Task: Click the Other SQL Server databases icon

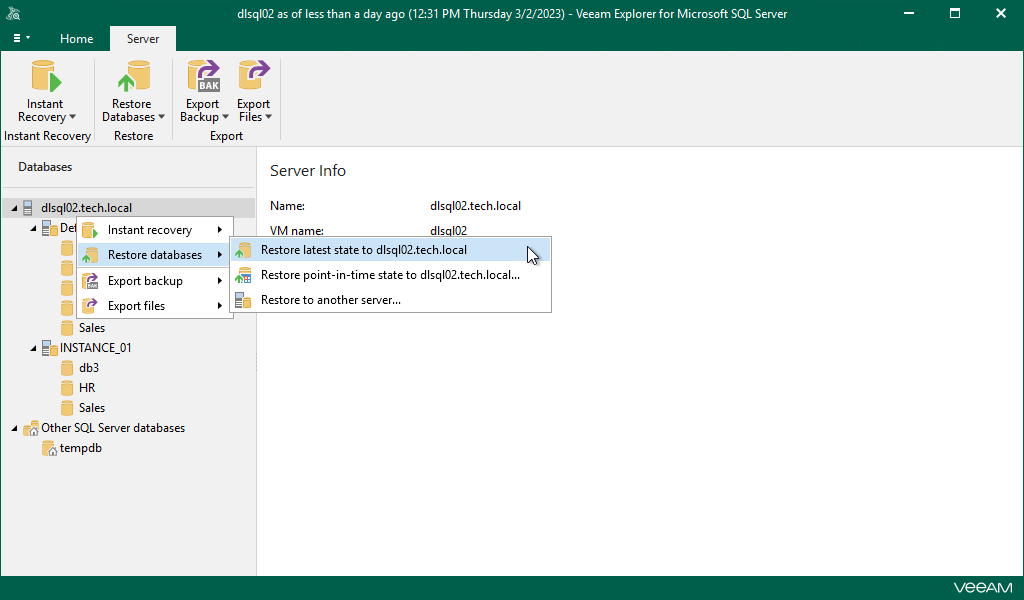Action: point(28,428)
